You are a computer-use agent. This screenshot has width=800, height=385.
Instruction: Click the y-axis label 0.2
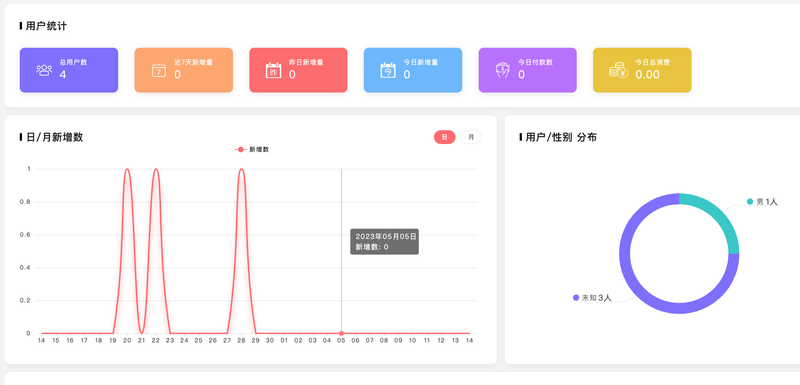25,300
